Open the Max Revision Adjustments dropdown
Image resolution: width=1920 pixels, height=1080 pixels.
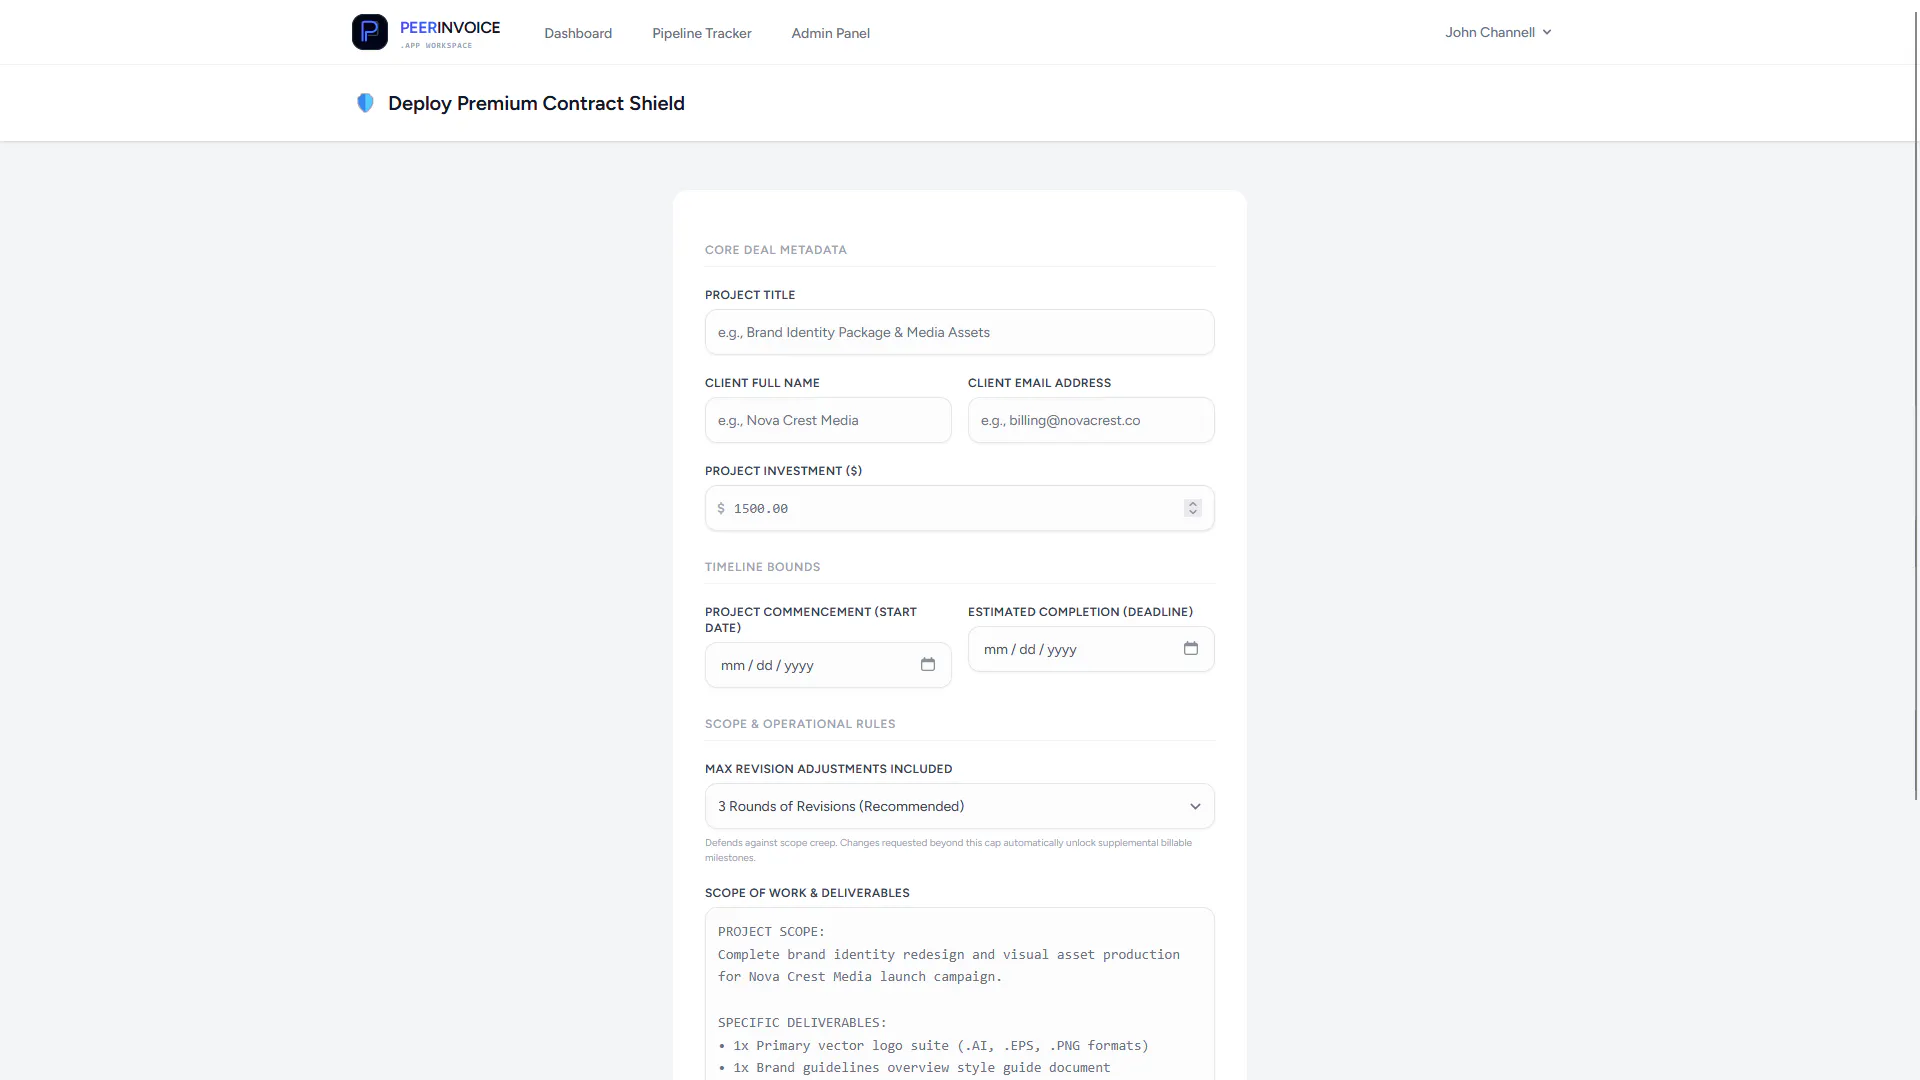coord(959,806)
